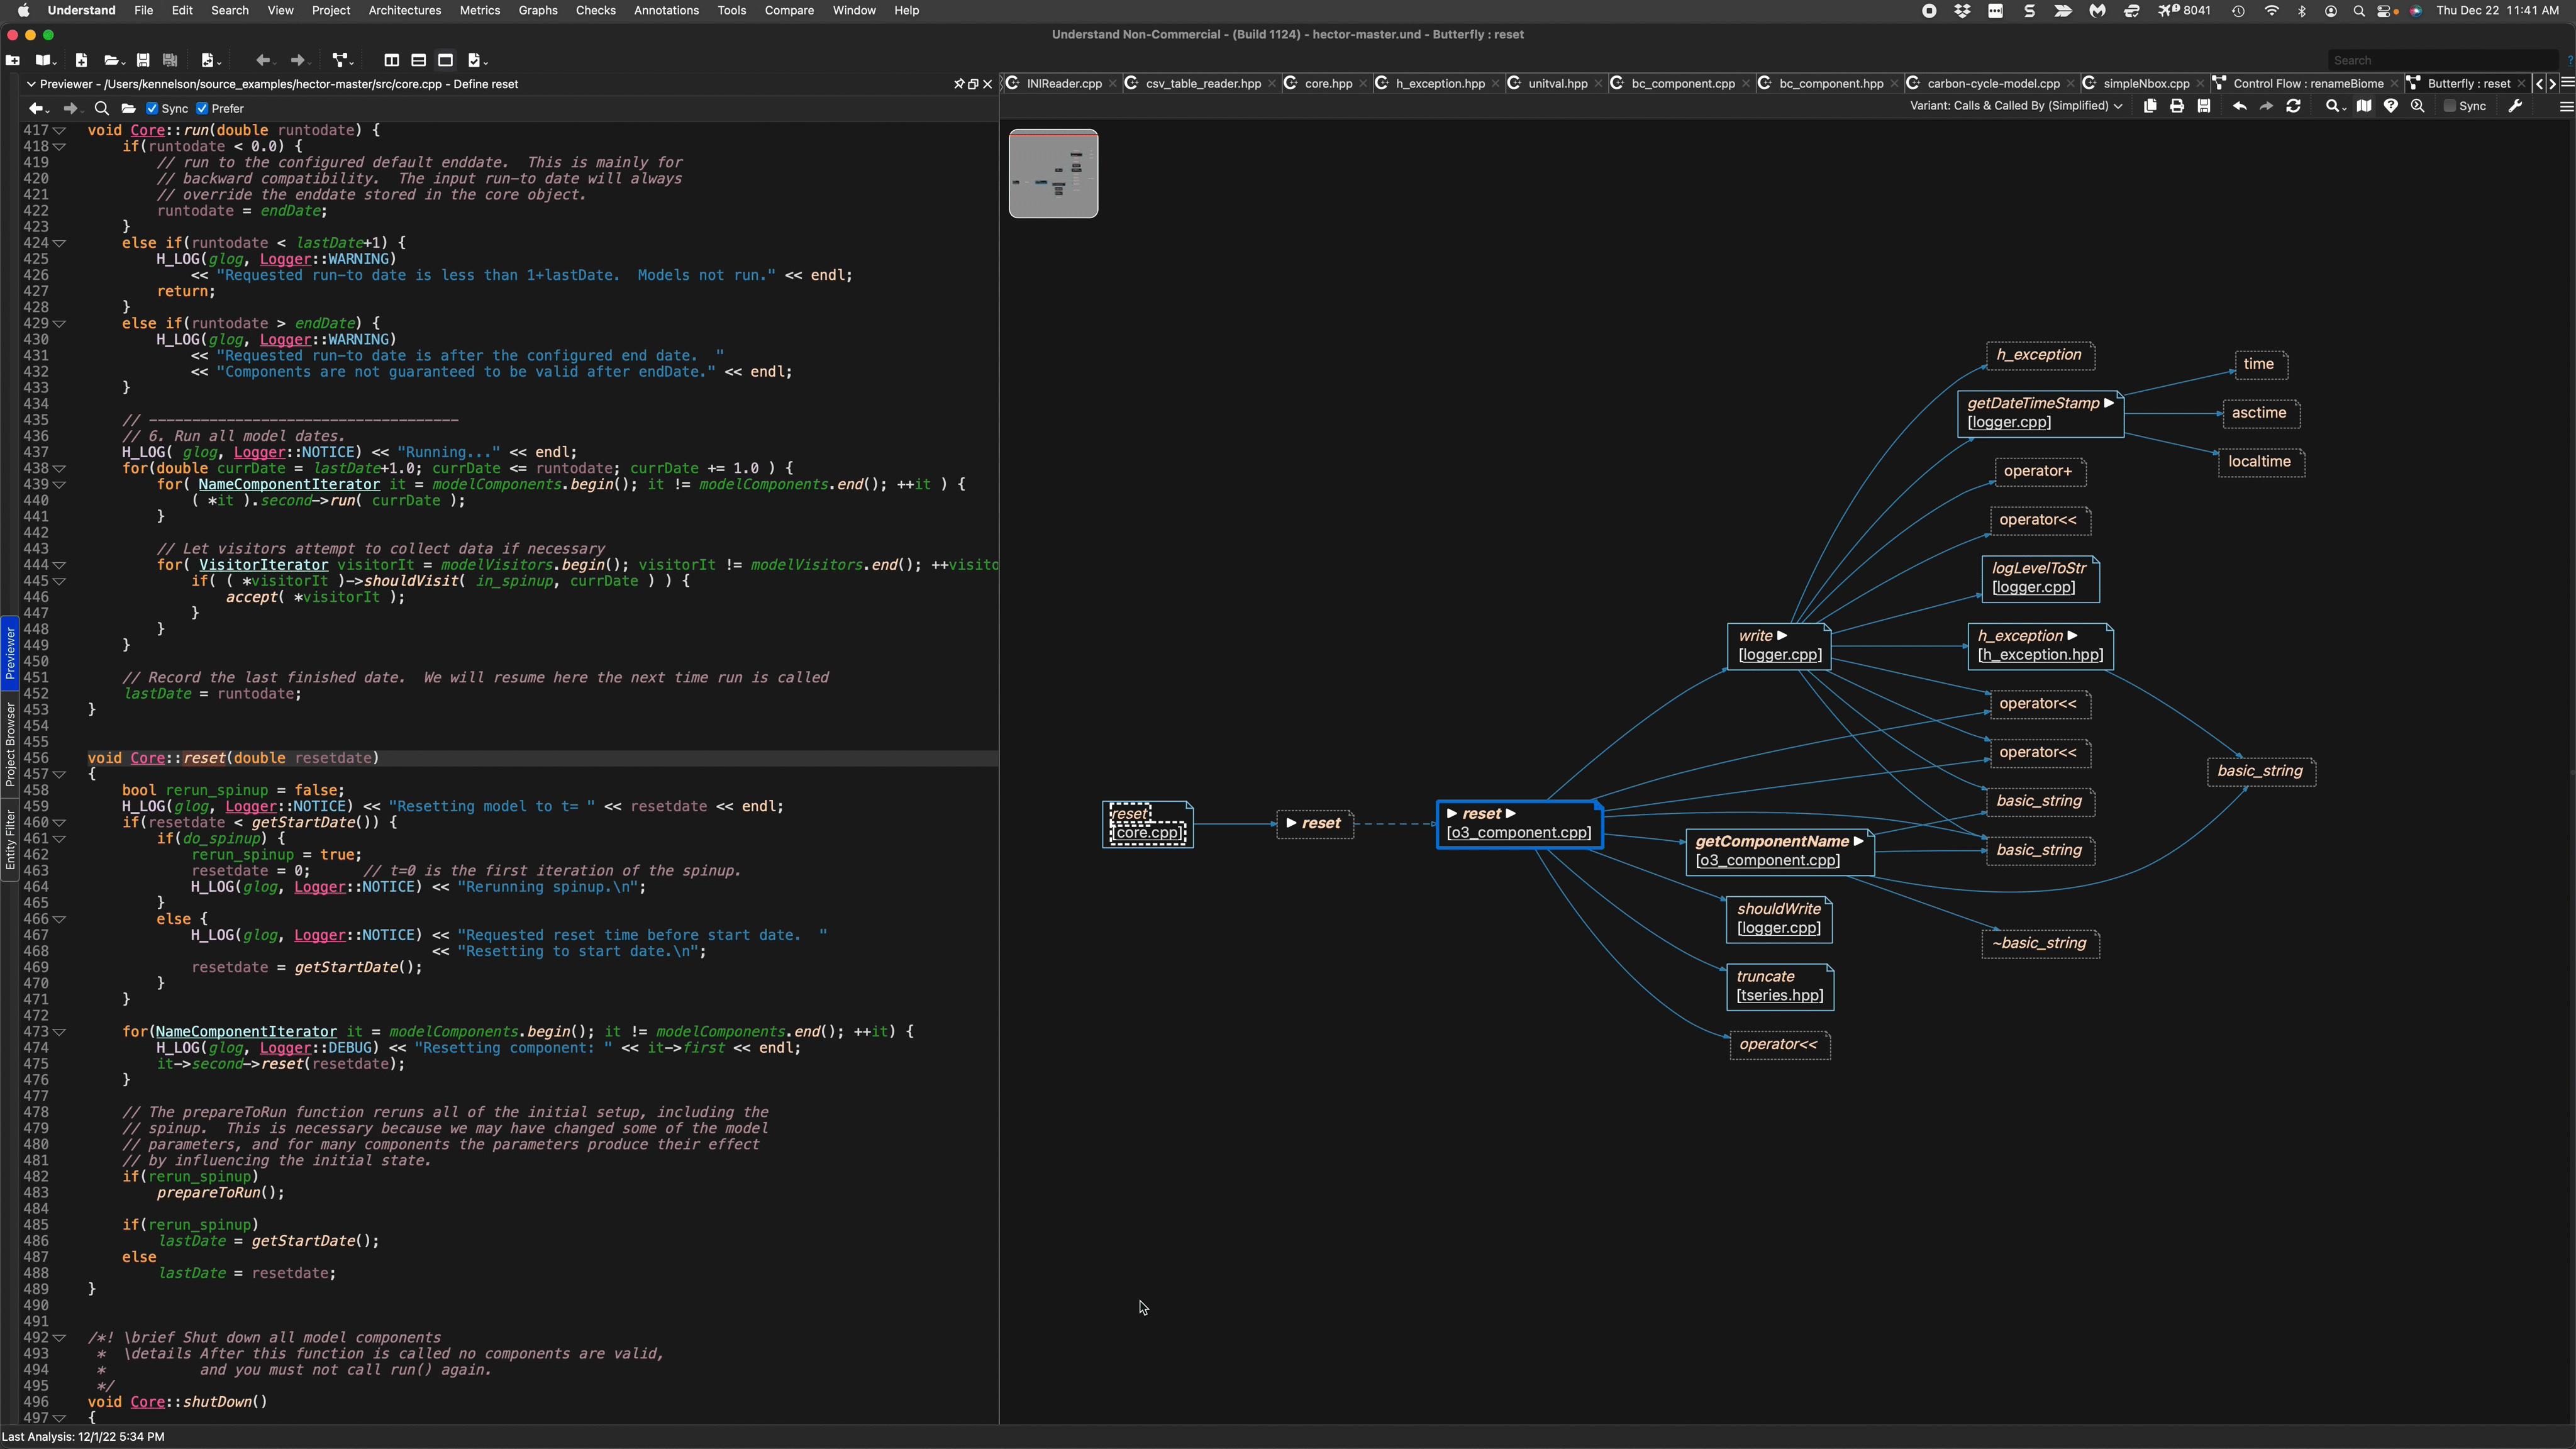Copy the graph to clipboard

2150,106
